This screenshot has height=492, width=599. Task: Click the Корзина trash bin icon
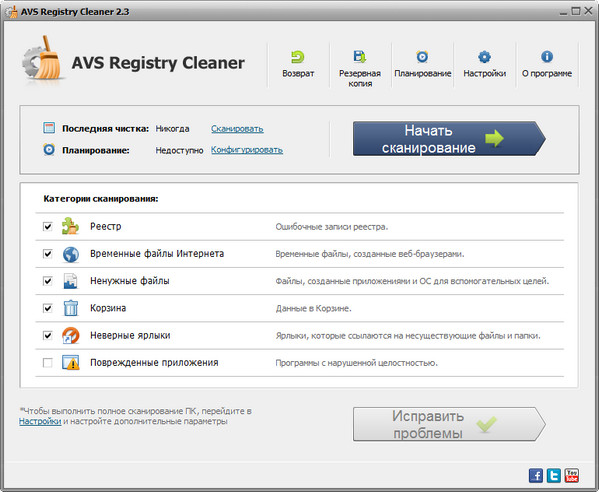click(x=71, y=308)
